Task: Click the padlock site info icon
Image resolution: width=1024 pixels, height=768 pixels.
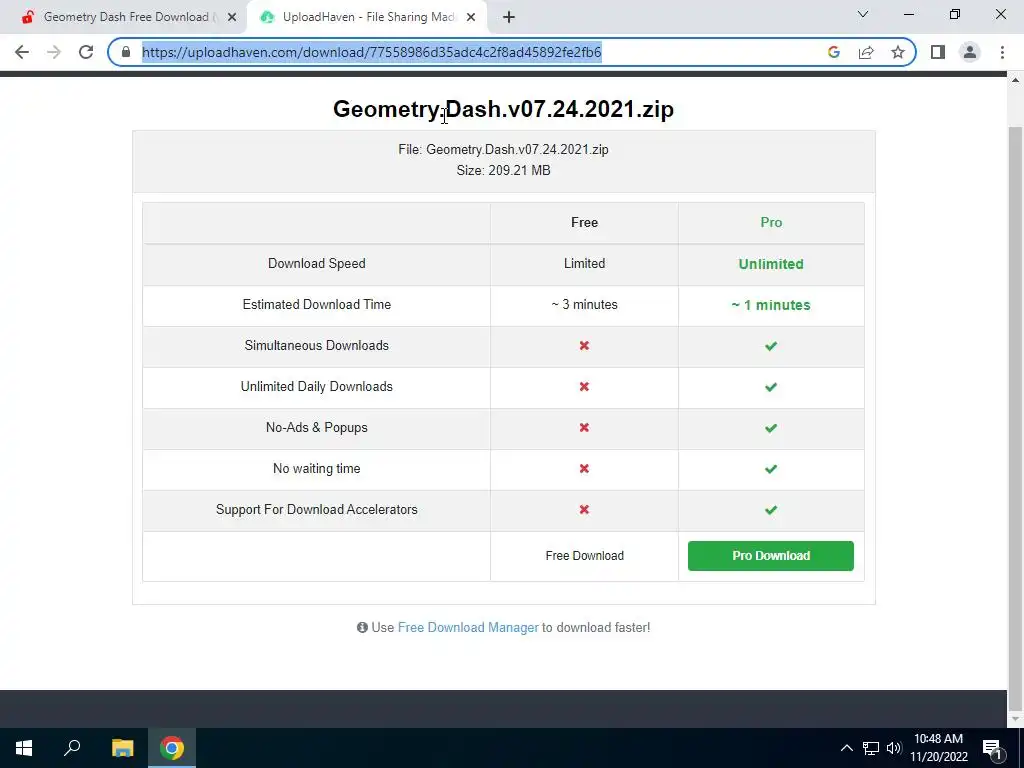Action: pyautogui.click(x=126, y=52)
